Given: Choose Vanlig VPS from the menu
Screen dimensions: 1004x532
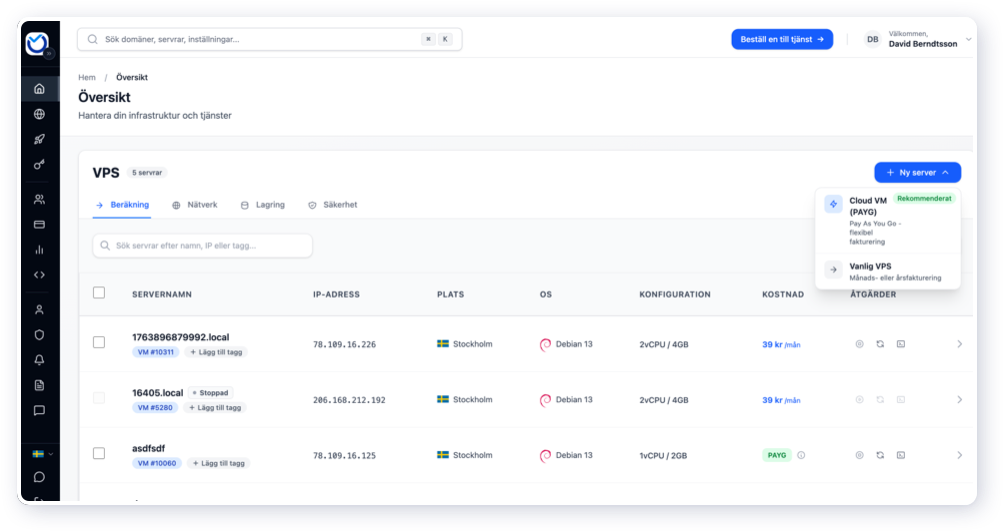Looking at the screenshot, I should [x=888, y=271].
